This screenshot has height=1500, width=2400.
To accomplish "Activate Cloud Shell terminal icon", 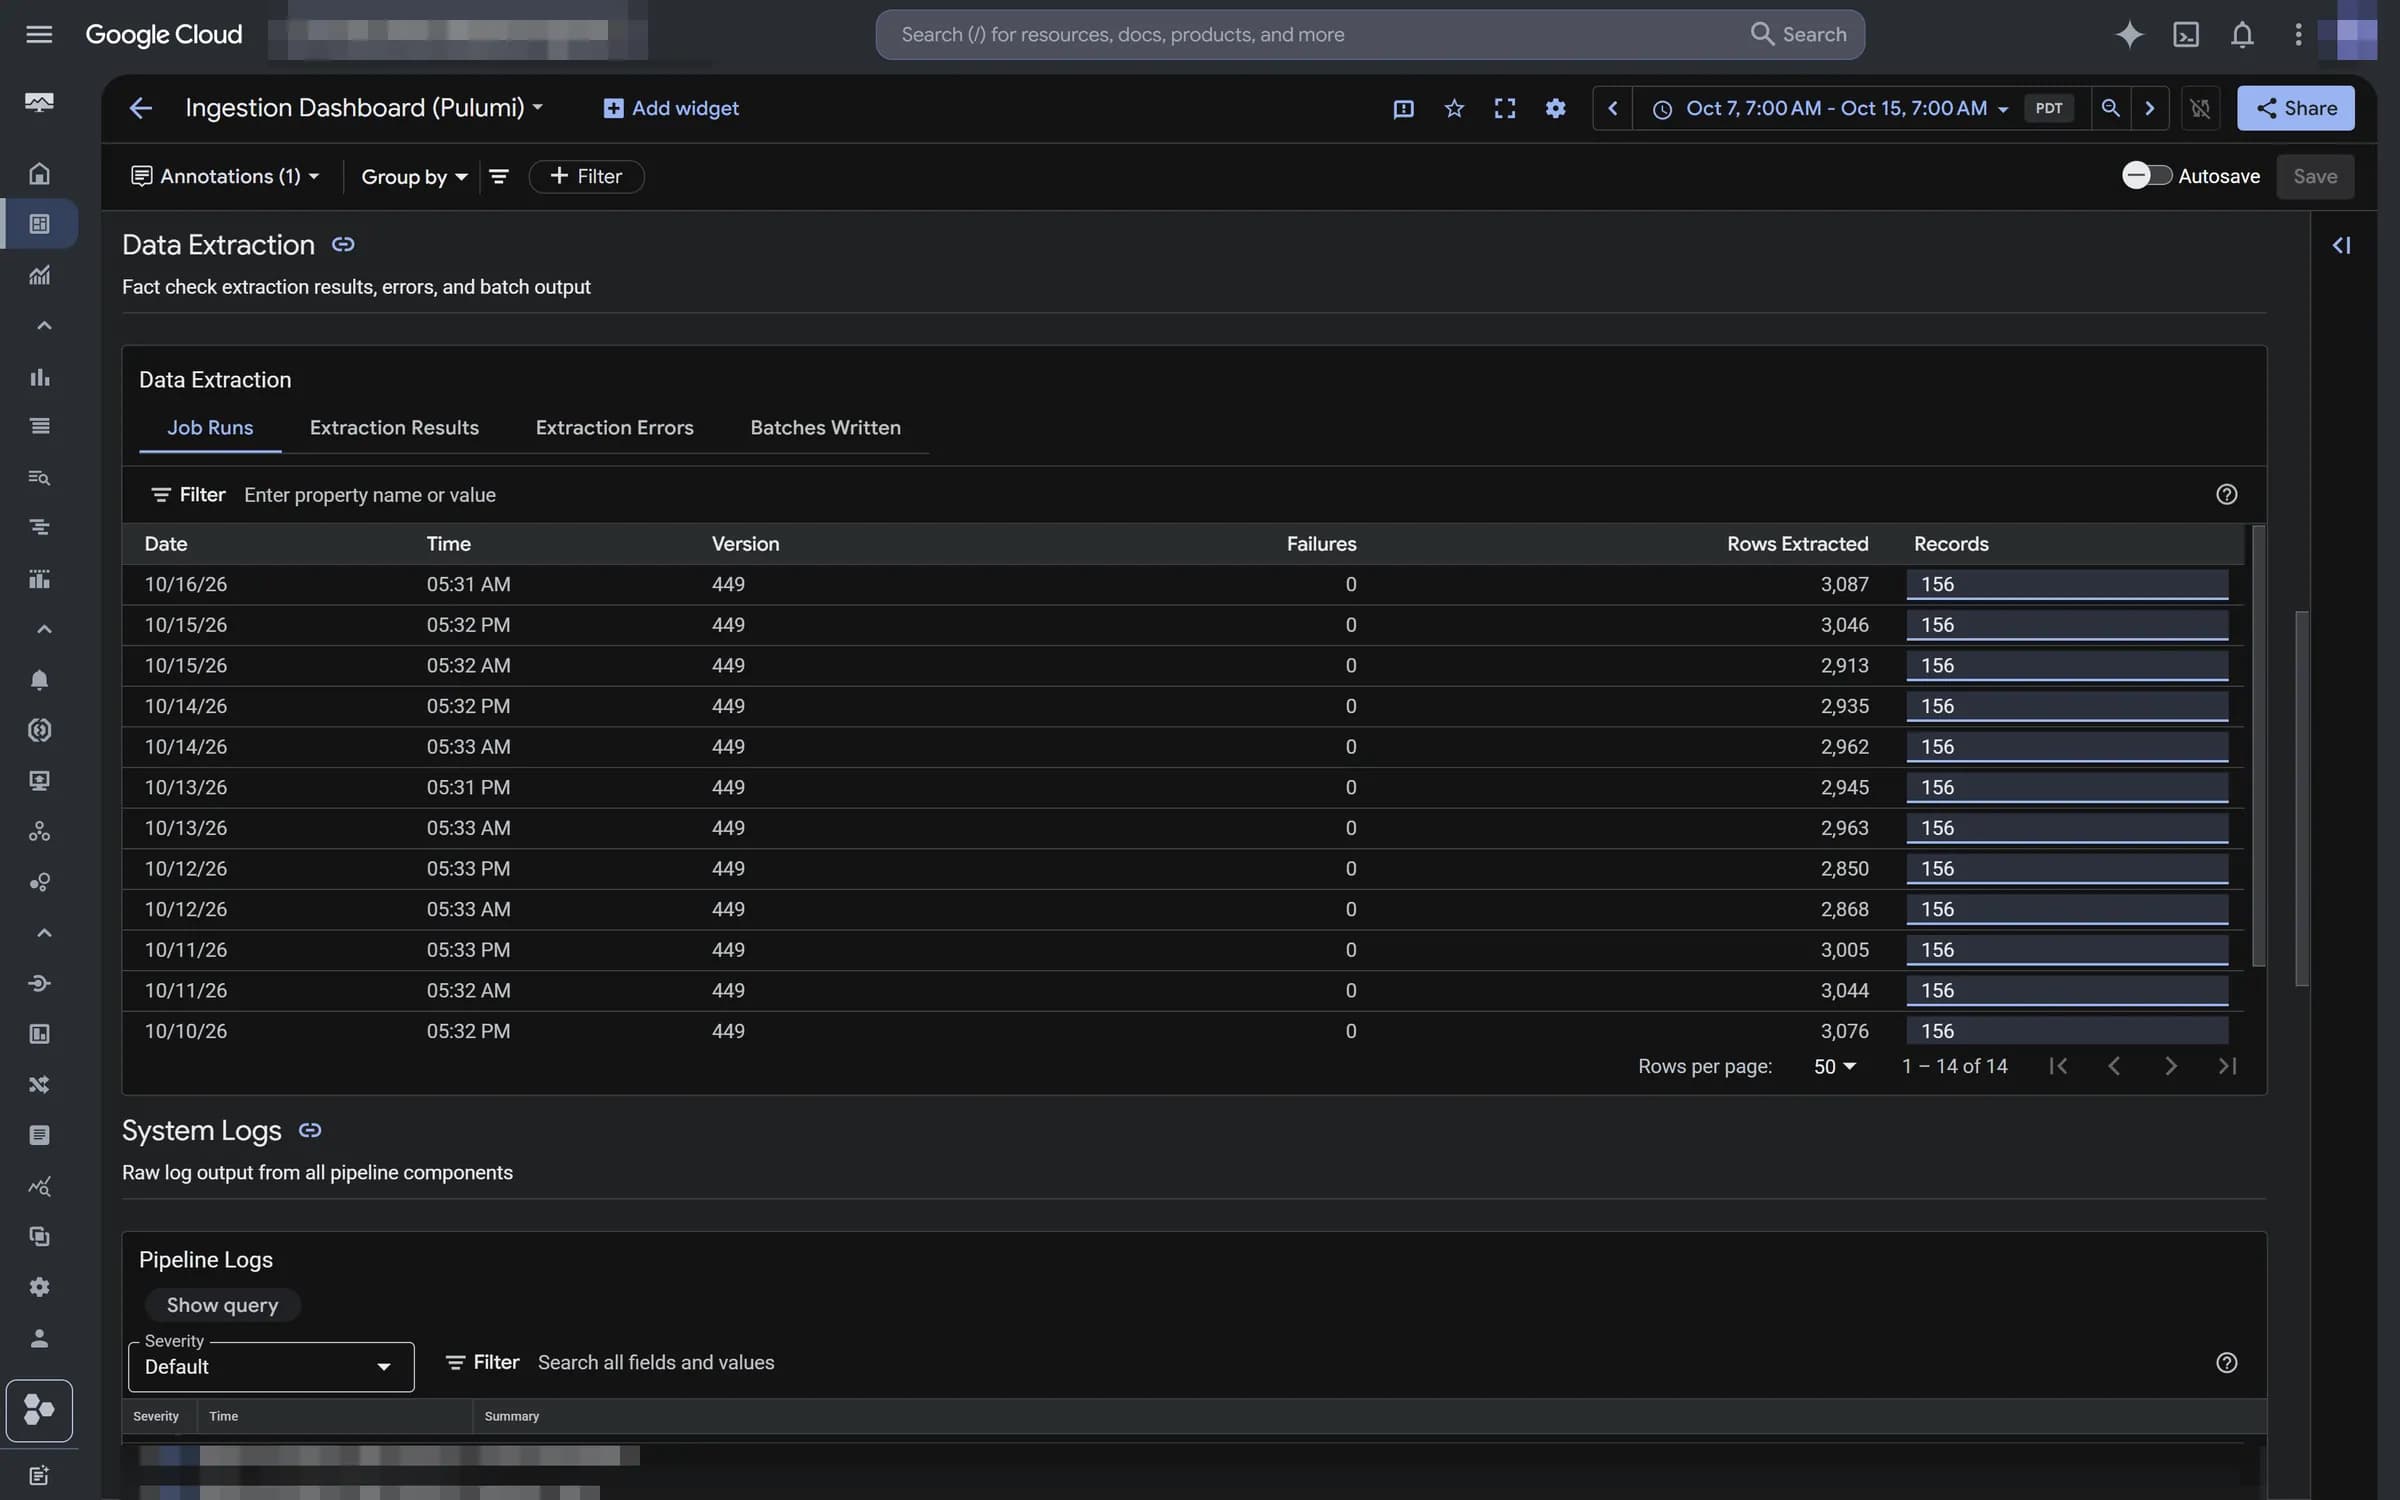I will (x=2186, y=34).
